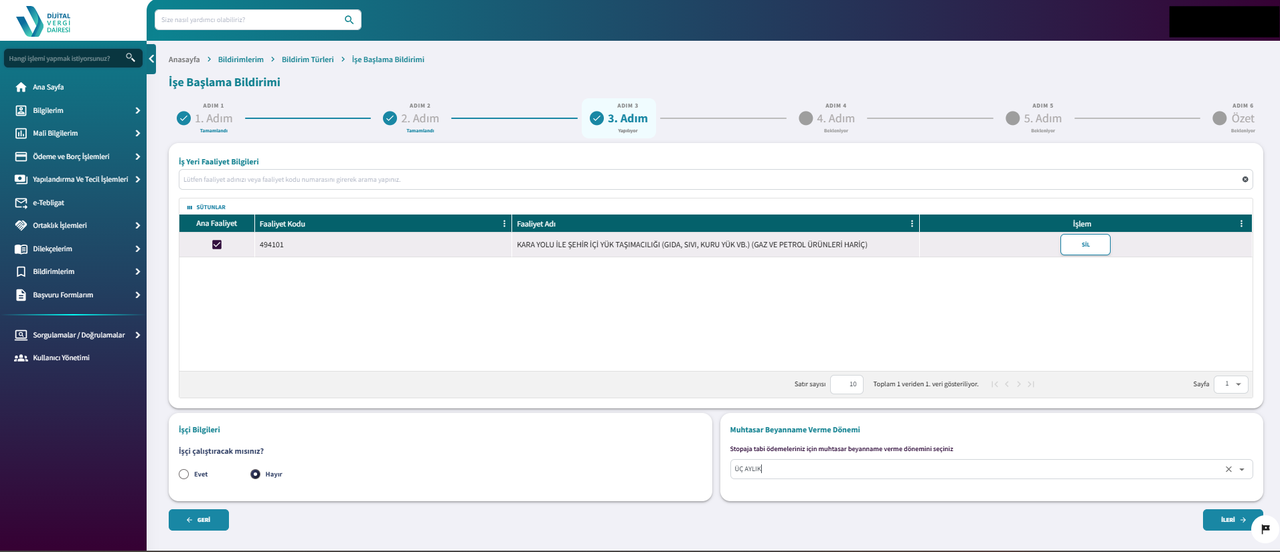Viewport: 1280px width, 552px height.
Task: Select Evet for İşçi çalıştıracak mısınız
Action: tap(184, 474)
